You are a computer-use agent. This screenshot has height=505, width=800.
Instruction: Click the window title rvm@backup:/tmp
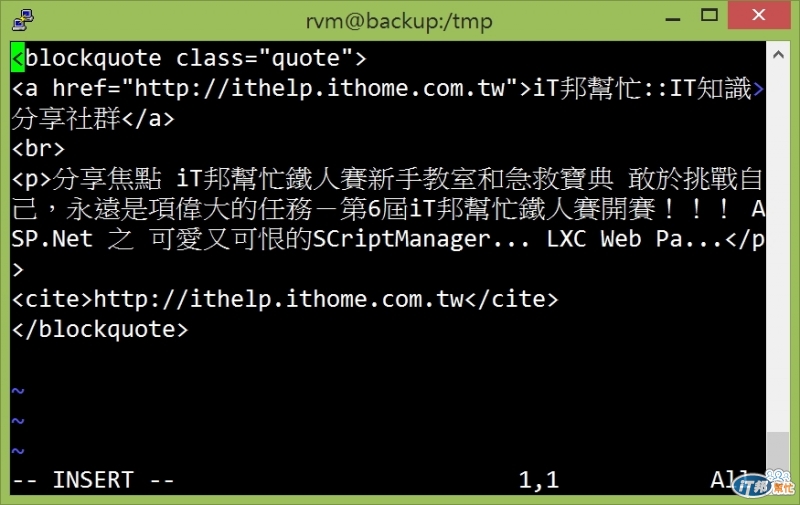pos(399,21)
